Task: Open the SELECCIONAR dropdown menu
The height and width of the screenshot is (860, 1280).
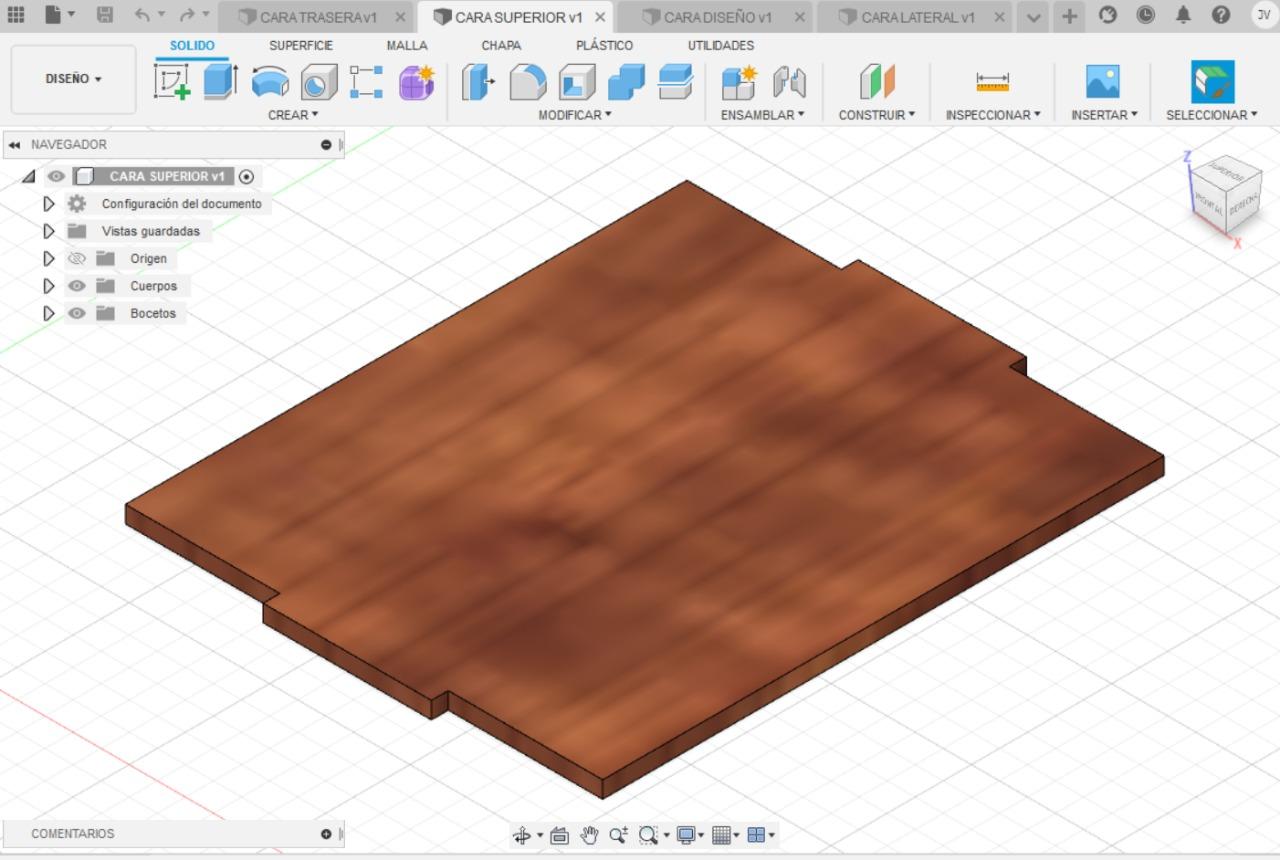Action: [x=1212, y=115]
